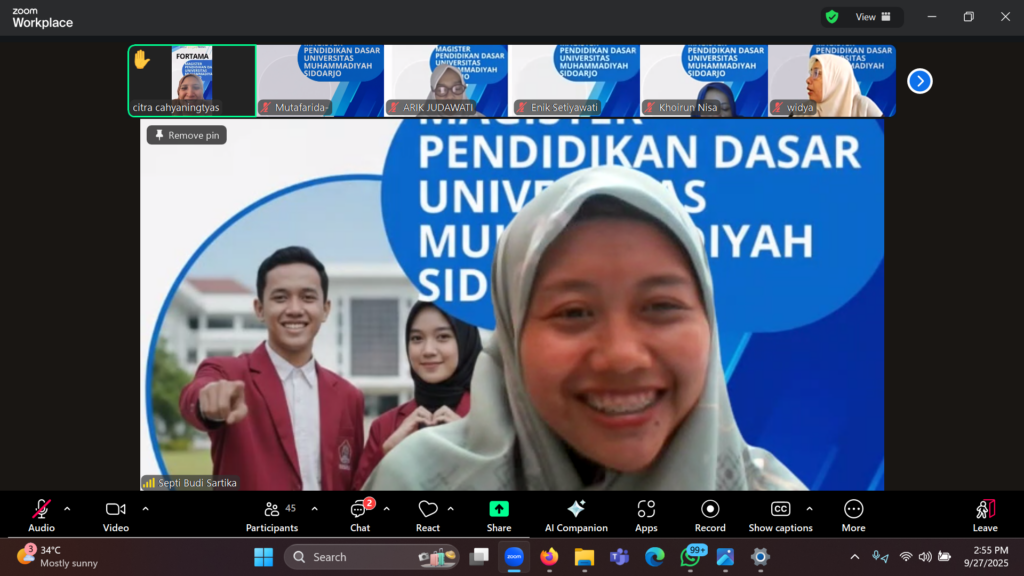This screenshot has width=1024, height=576.
Task: Open weather widget showing 34°C
Action: tap(57, 557)
